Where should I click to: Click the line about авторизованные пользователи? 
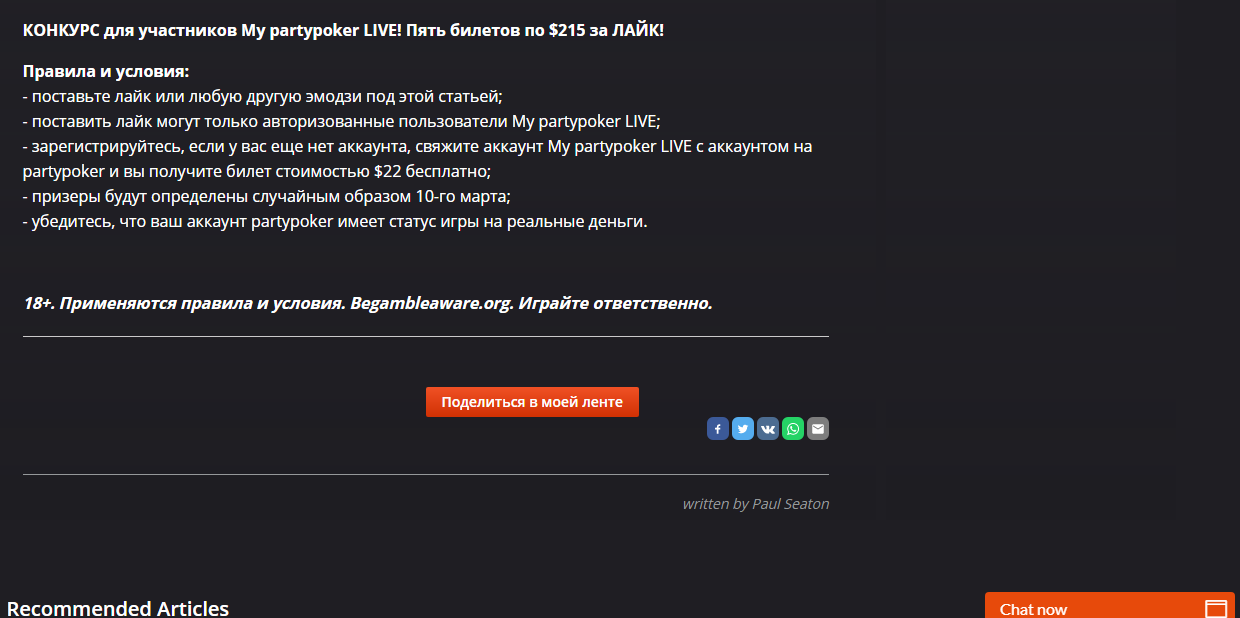tap(342, 122)
